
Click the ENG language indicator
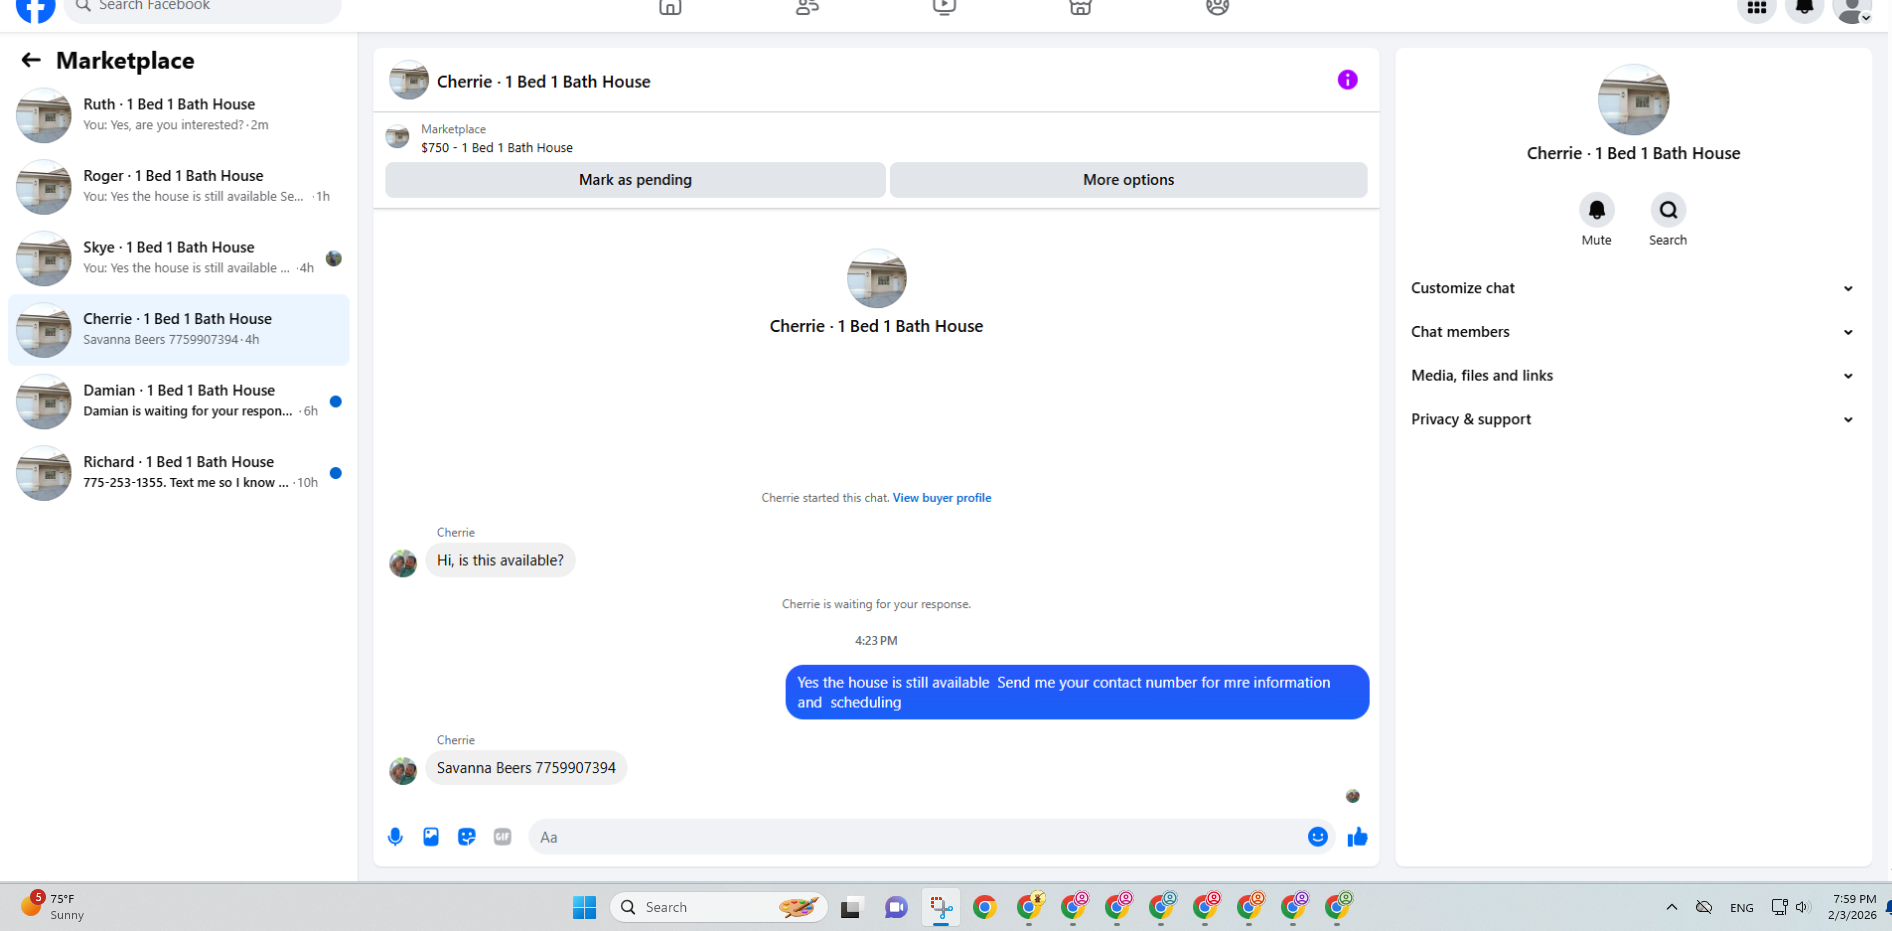point(1741,908)
